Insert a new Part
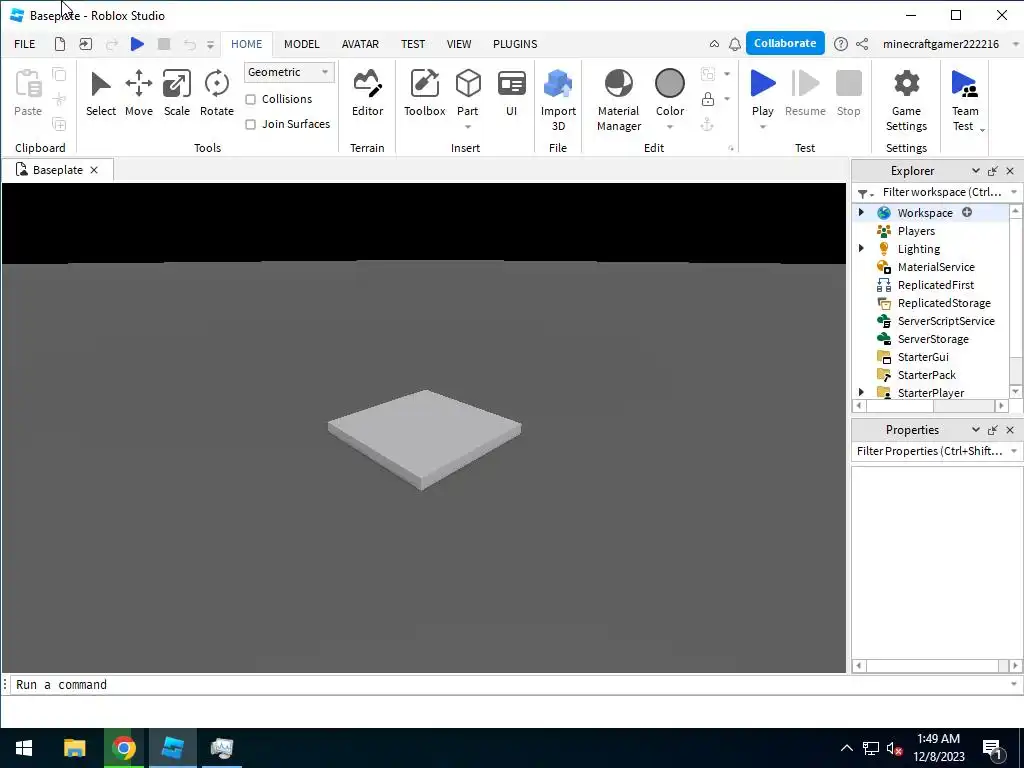The height and width of the screenshot is (768, 1024). (468, 91)
